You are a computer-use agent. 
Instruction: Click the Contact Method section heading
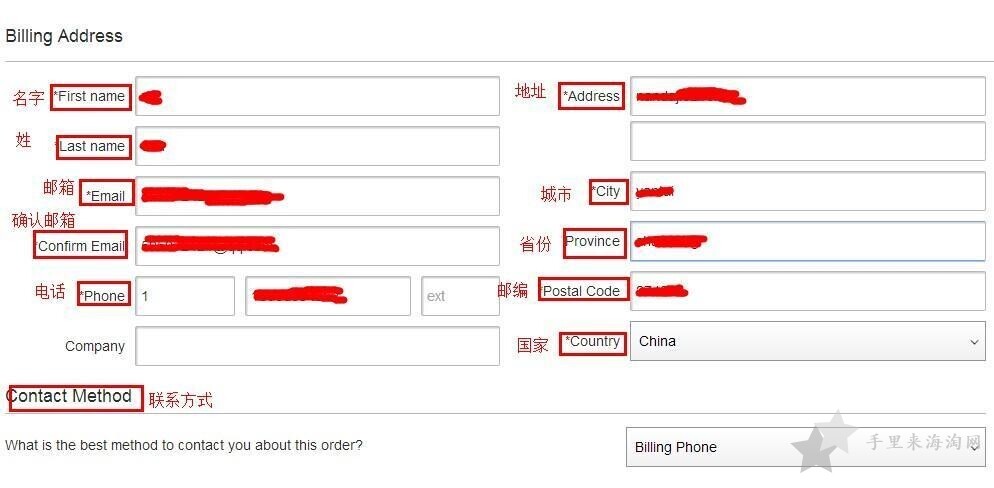[69, 397]
